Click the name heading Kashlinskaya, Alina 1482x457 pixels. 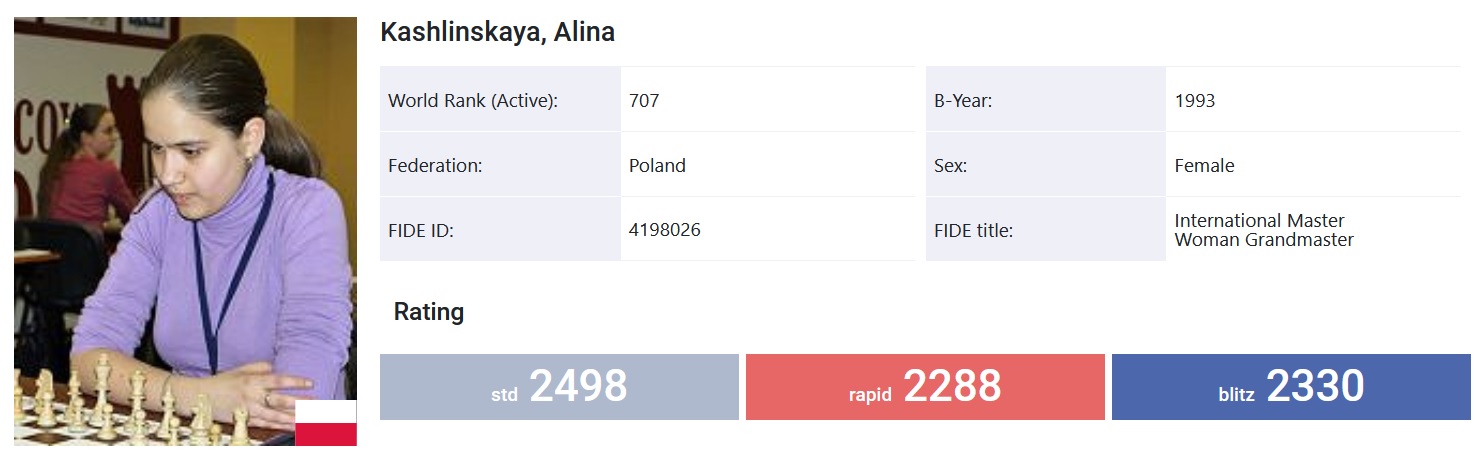point(498,33)
